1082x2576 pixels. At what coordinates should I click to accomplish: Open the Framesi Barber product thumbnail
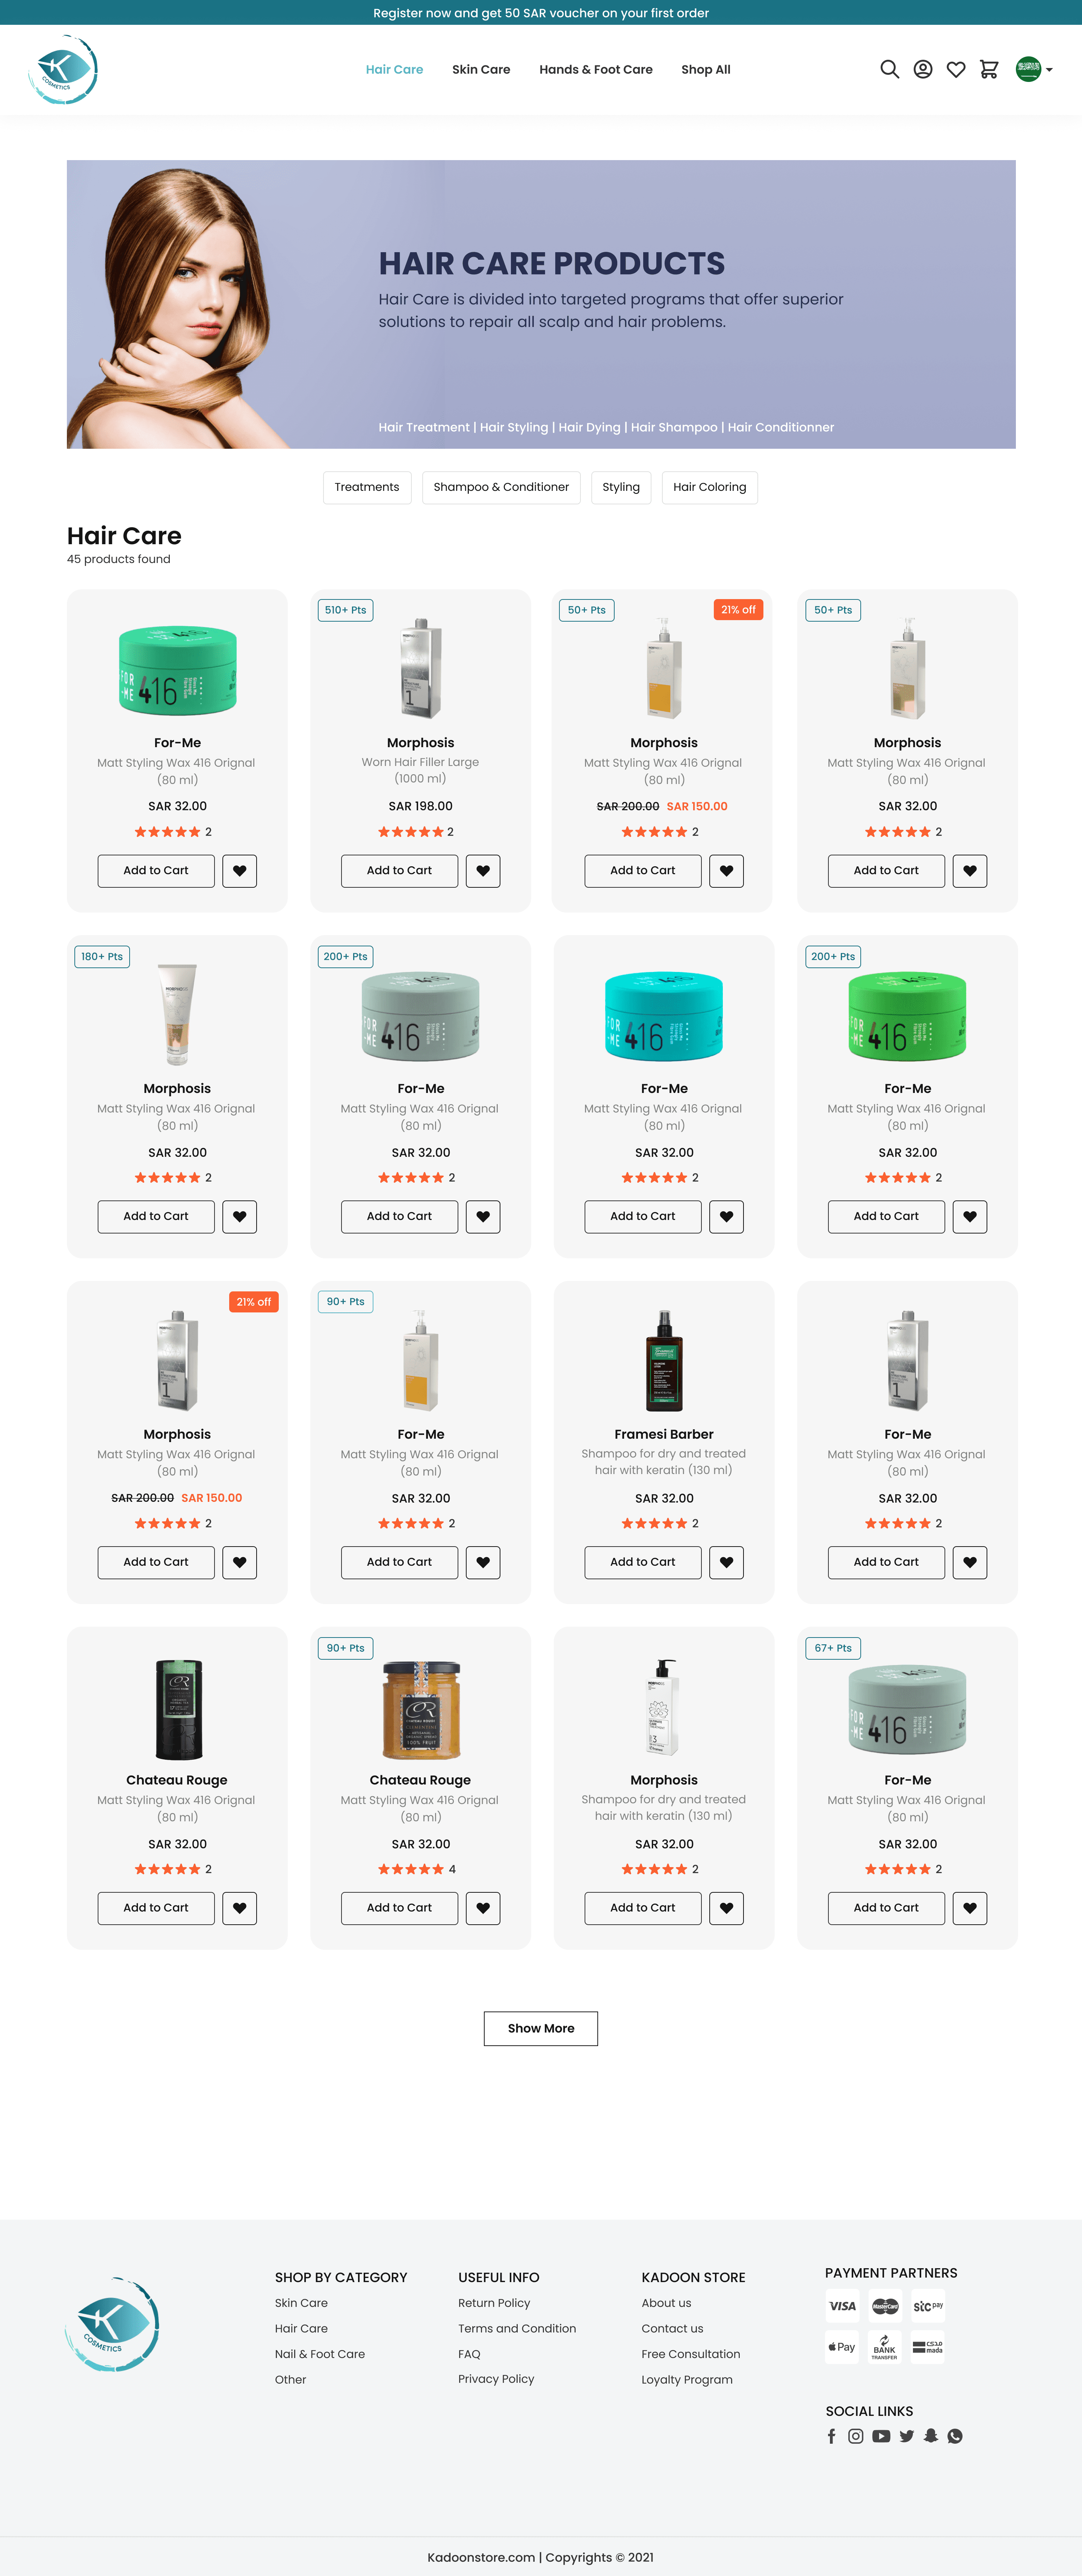[x=664, y=1360]
